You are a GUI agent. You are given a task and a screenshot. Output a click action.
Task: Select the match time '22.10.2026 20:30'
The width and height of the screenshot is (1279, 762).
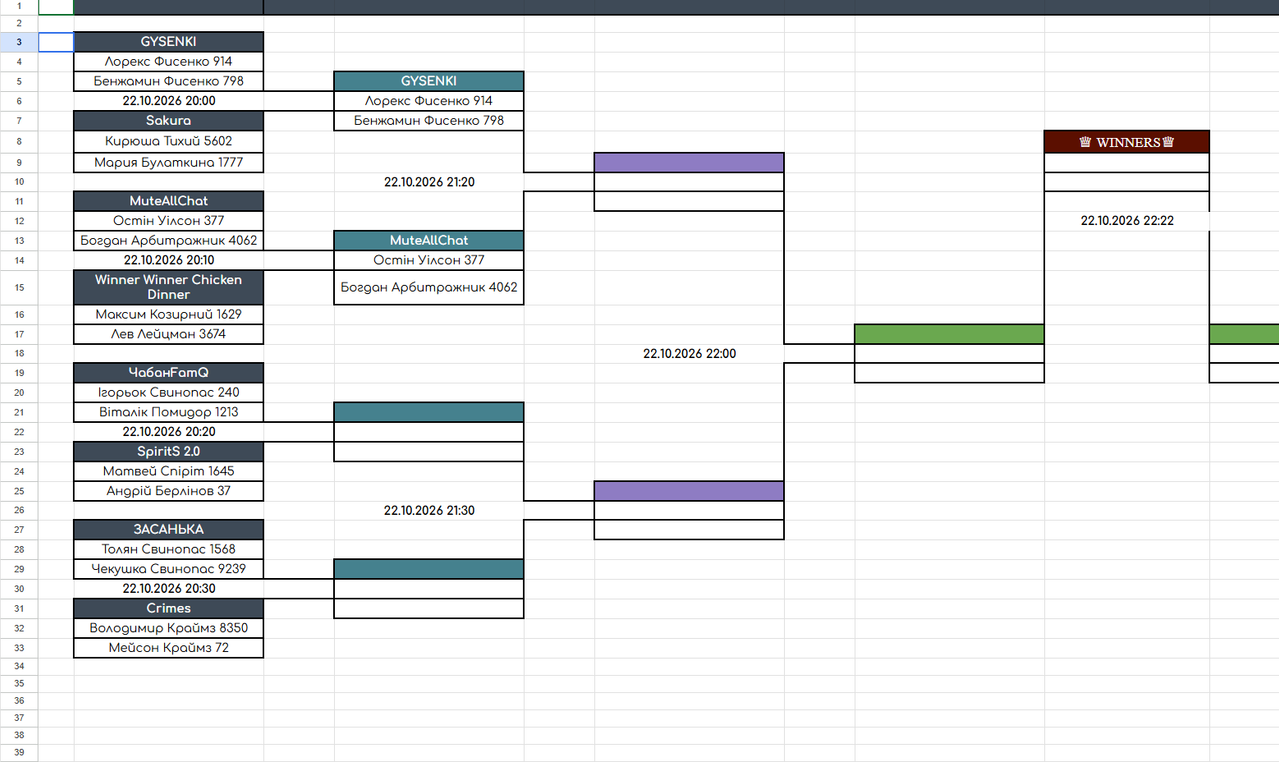169,589
